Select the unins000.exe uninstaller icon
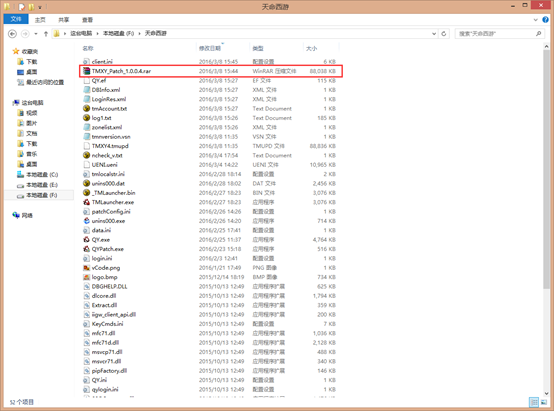 [87, 221]
